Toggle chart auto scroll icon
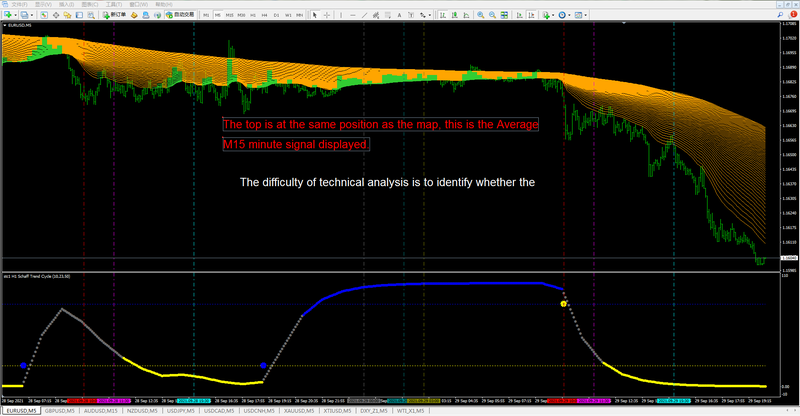Screen dimensions: 800x416 519,15
